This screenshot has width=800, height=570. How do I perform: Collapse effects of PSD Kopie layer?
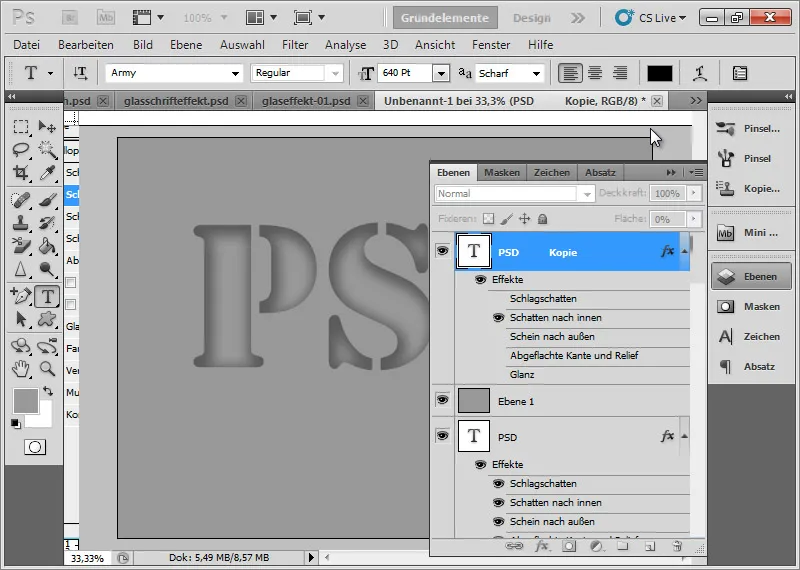[684, 251]
